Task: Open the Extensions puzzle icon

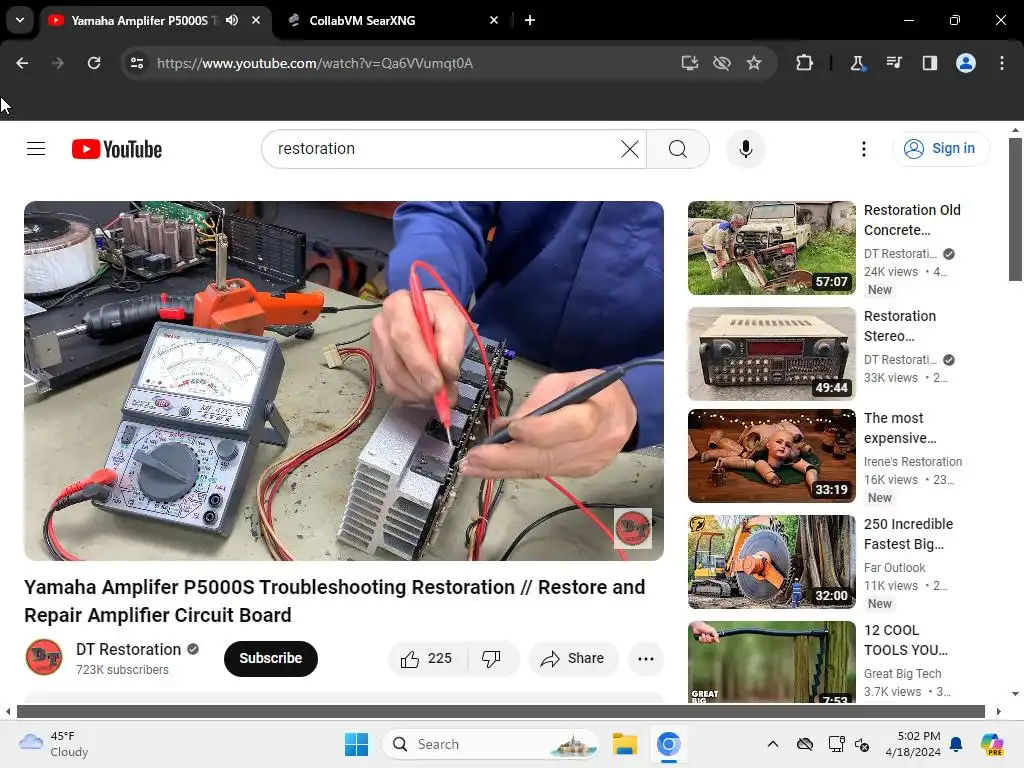Action: pyautogui.click(x=805, y=63)
